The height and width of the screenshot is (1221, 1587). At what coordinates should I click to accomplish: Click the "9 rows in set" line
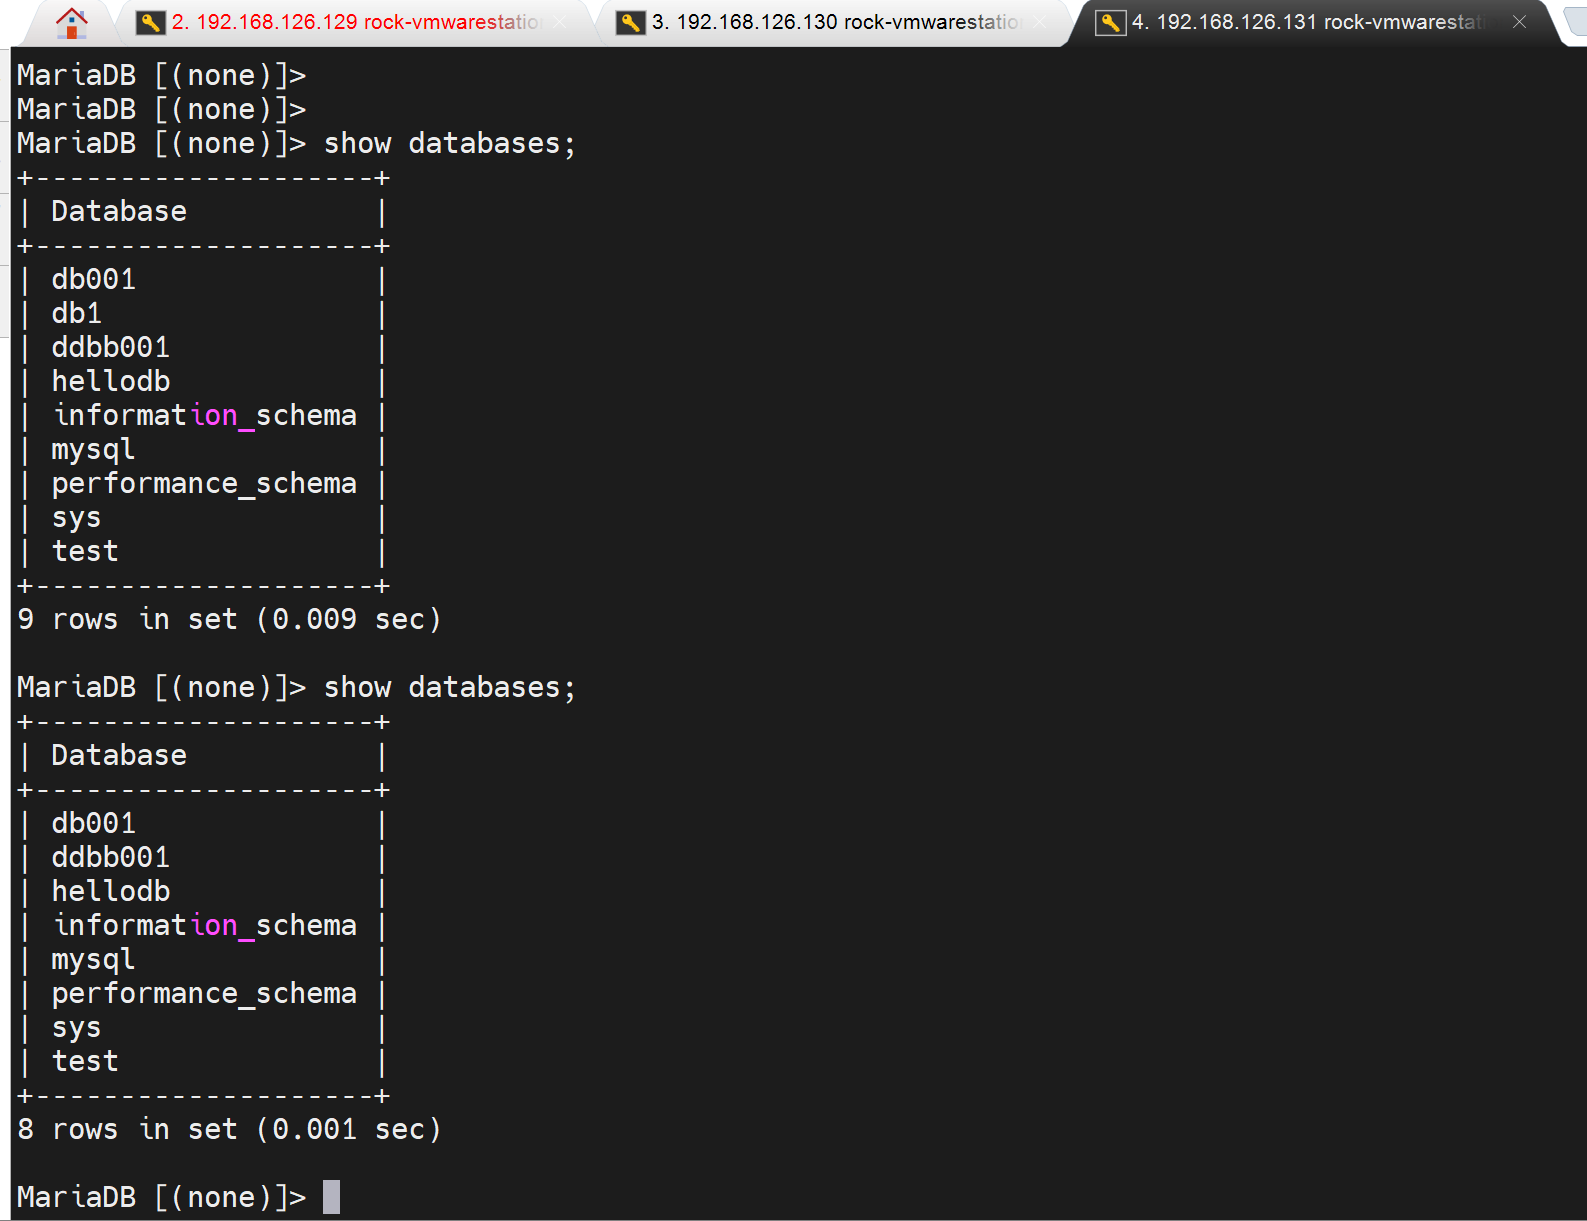(x=229, y=620)
